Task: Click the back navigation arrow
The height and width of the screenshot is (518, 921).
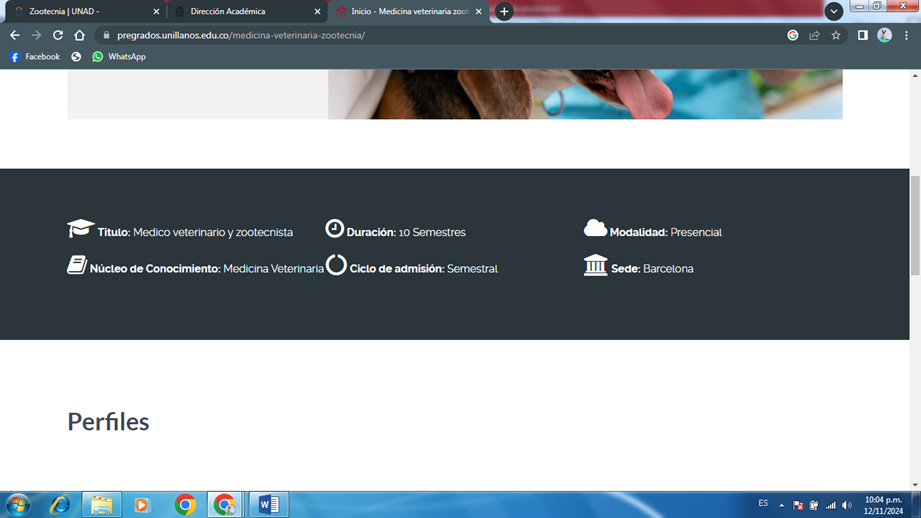Action: pyautogui.click(x=14, y=35)
